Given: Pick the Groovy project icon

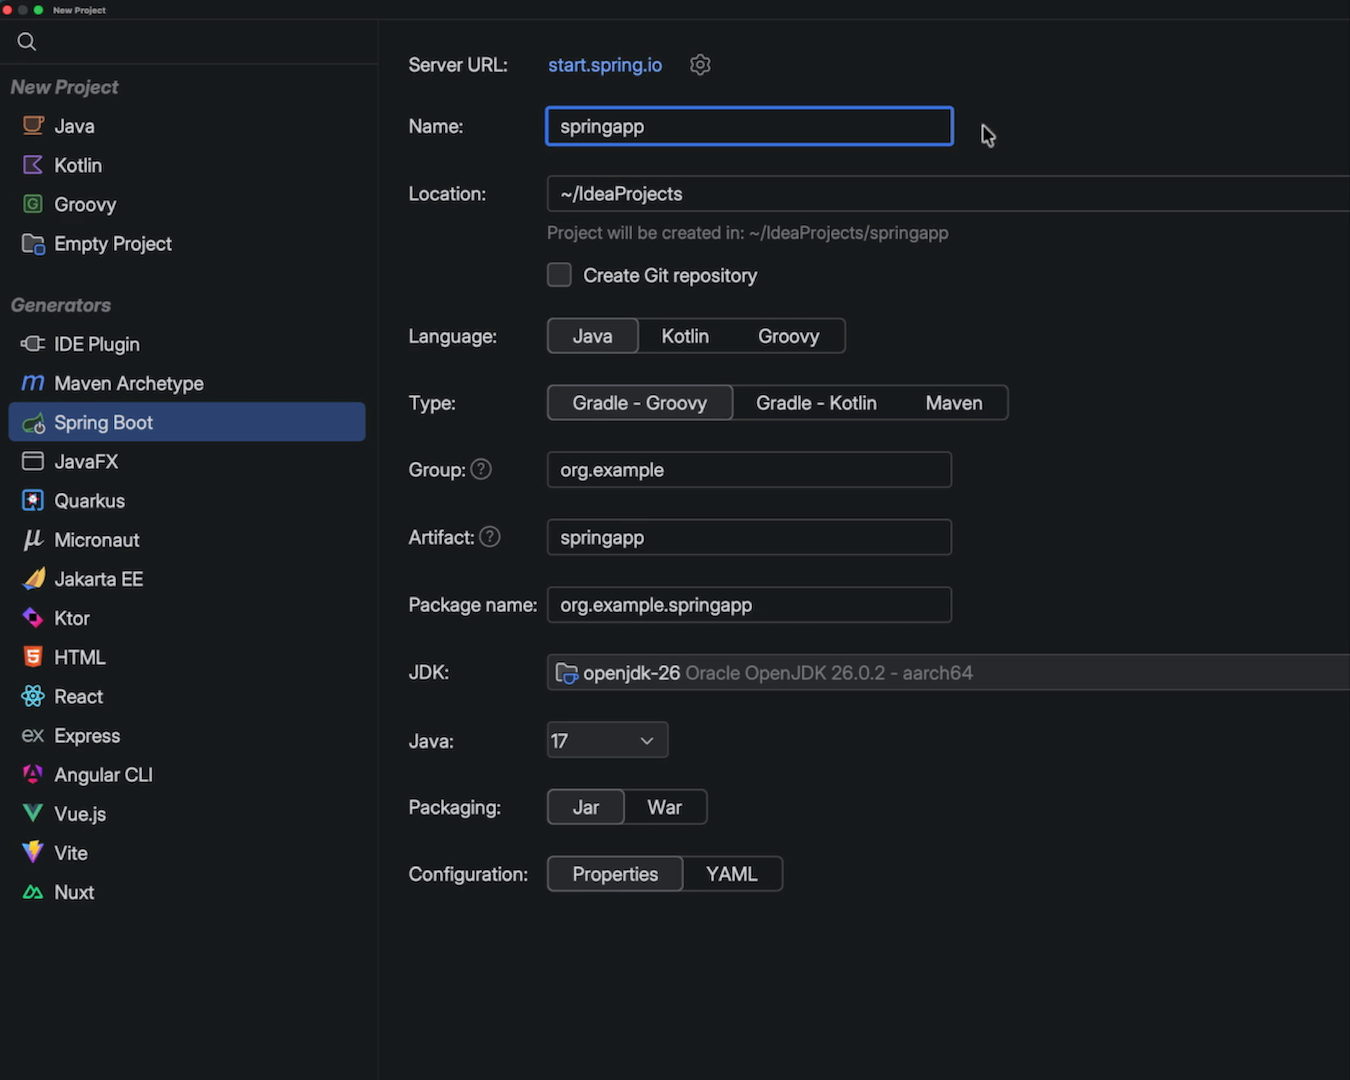Looking at the screenshot, I should pyautogui.click(x=33, y=204).
